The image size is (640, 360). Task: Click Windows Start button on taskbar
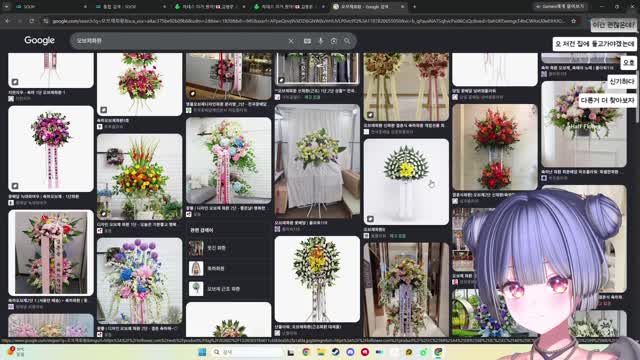[202, 352]
